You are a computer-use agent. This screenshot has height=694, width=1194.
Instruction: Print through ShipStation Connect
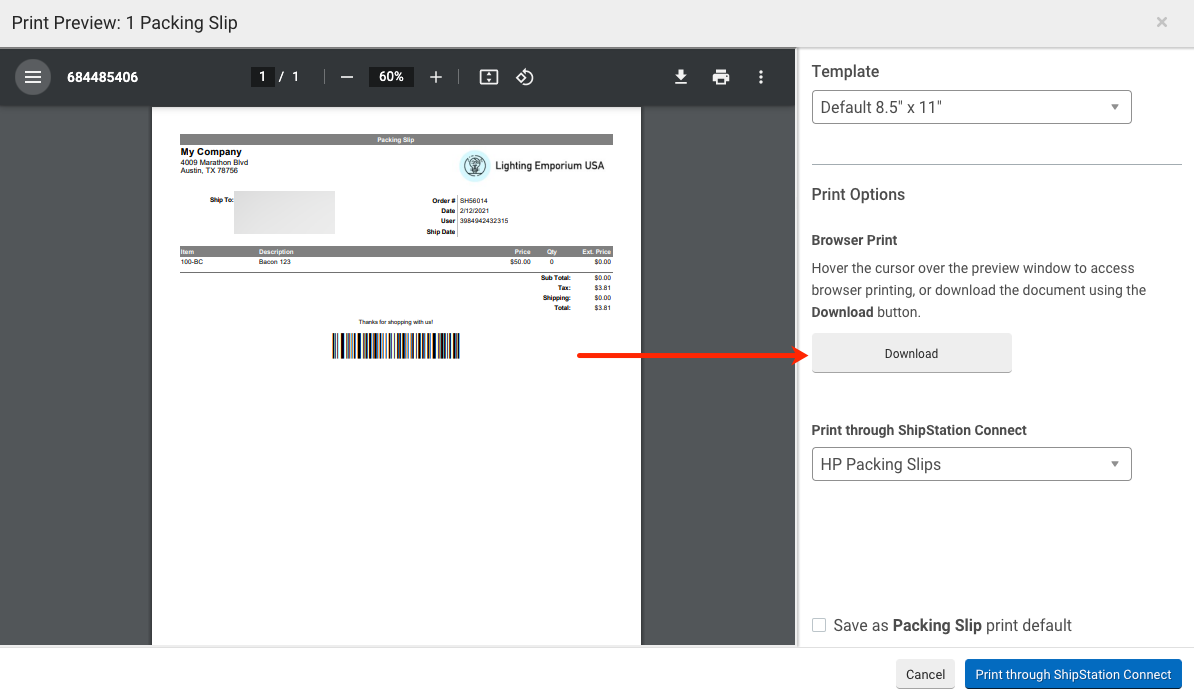(1073, 674)
